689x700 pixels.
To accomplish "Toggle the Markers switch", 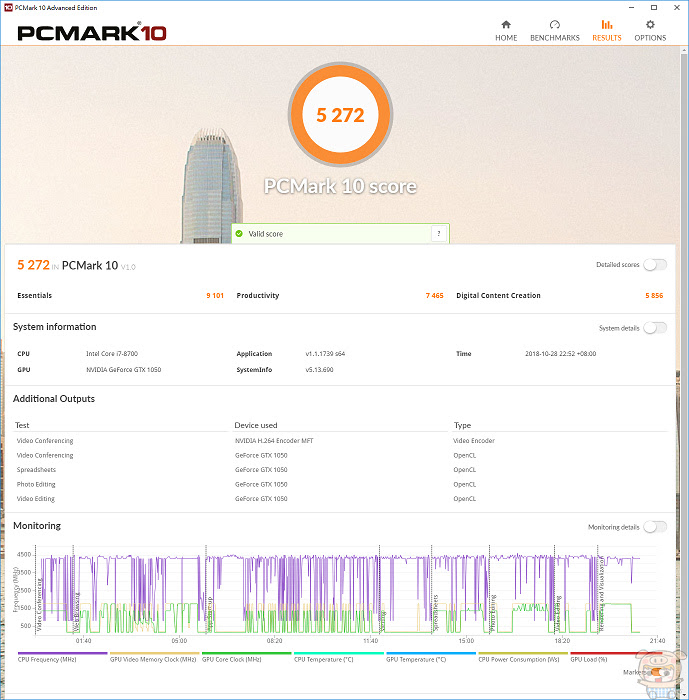I will tap(661, 672).
